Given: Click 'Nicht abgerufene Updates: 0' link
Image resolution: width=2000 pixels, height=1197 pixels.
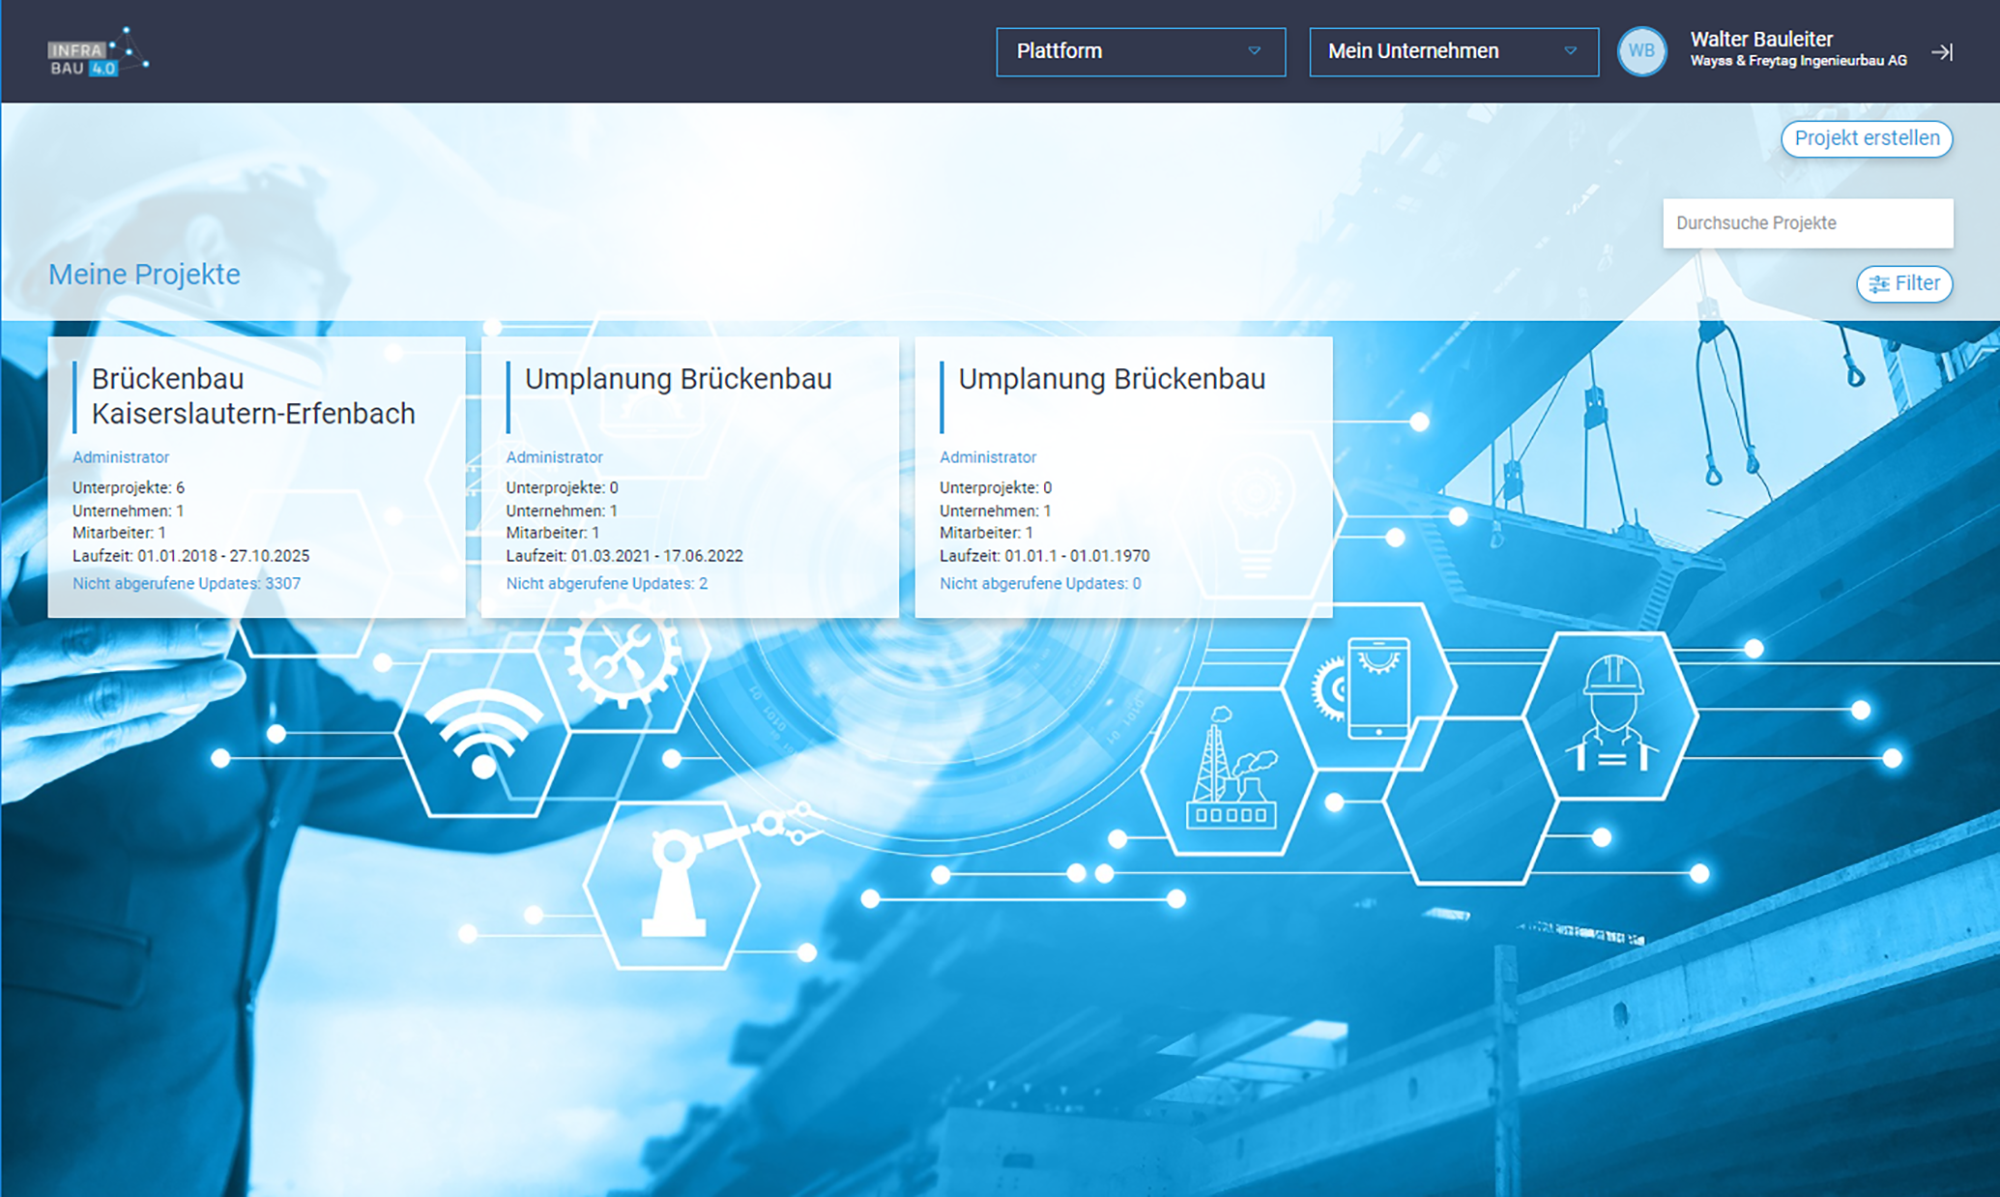Looking at the screenshot, I should 1039,583.
